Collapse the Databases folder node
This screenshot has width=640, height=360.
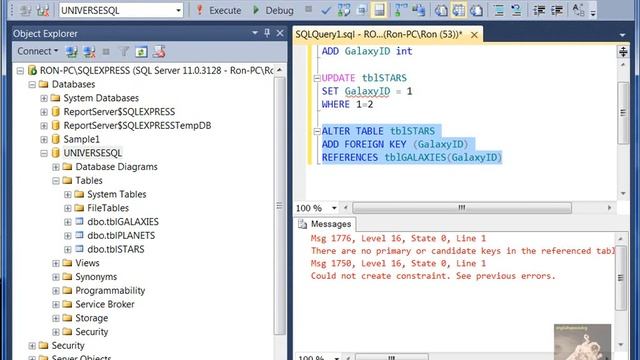[32, 84]
